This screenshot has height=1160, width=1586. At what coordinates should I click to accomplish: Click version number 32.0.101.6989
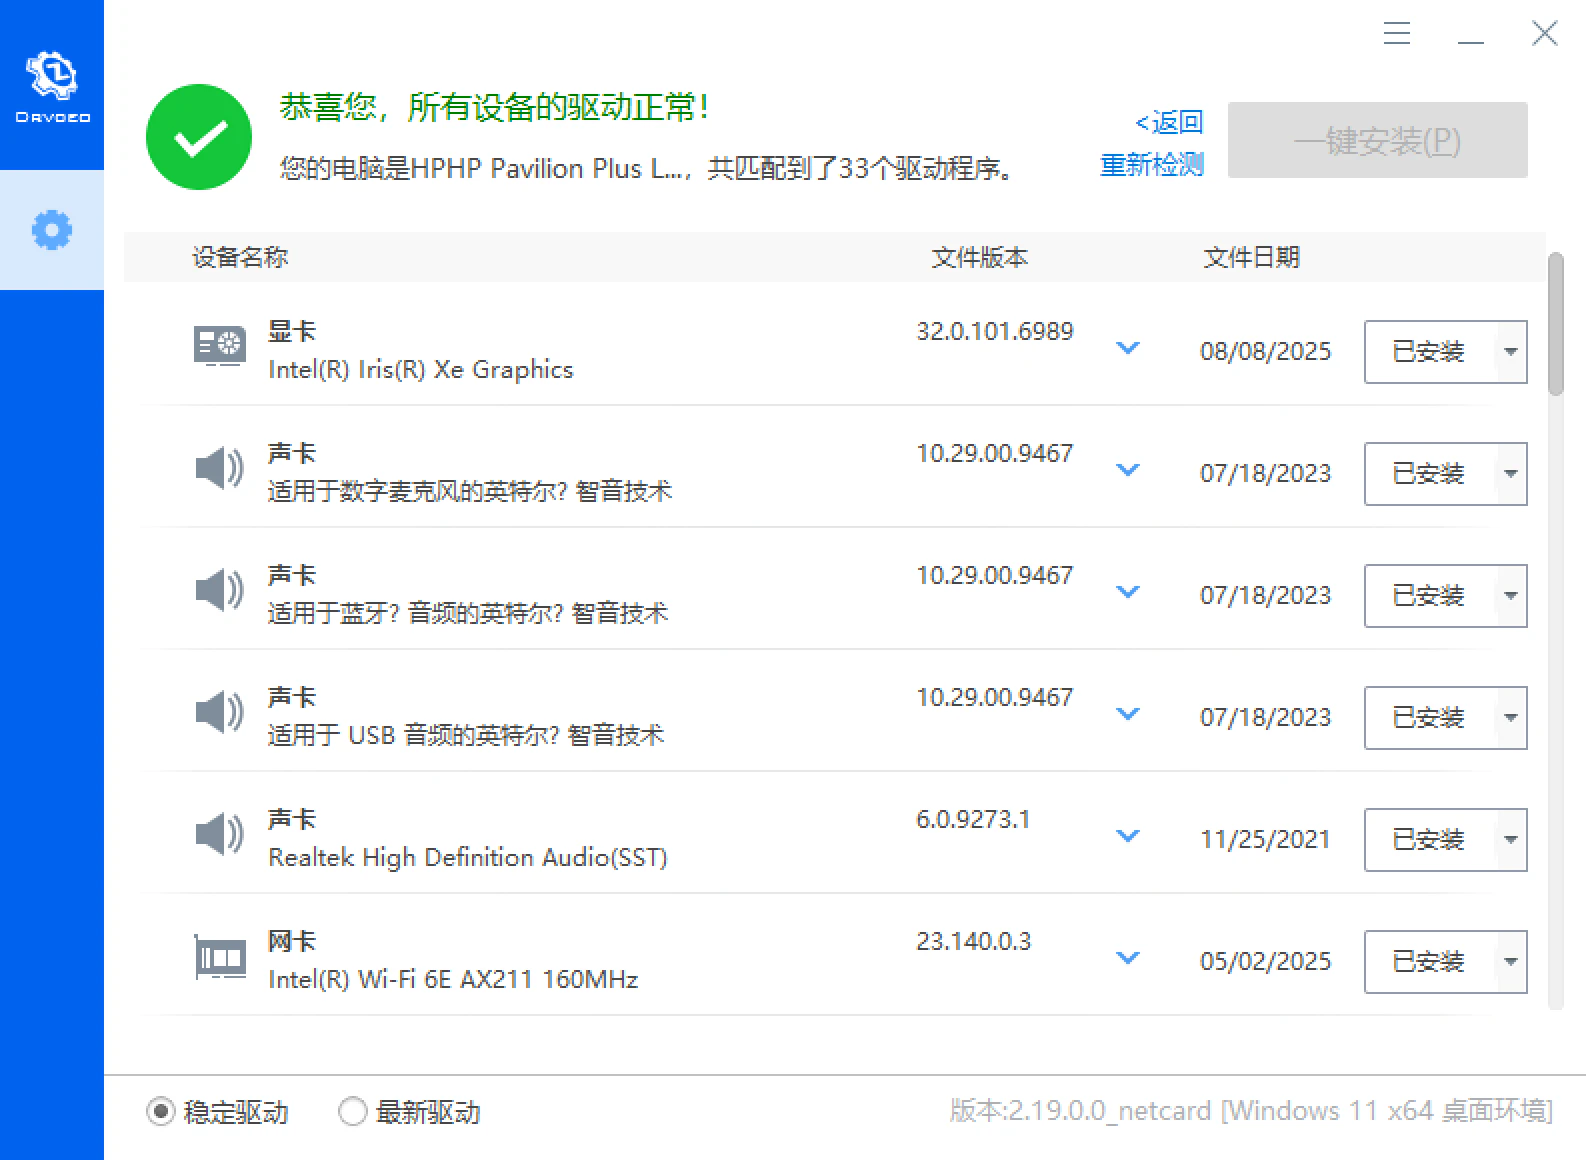tap(995, 331)
